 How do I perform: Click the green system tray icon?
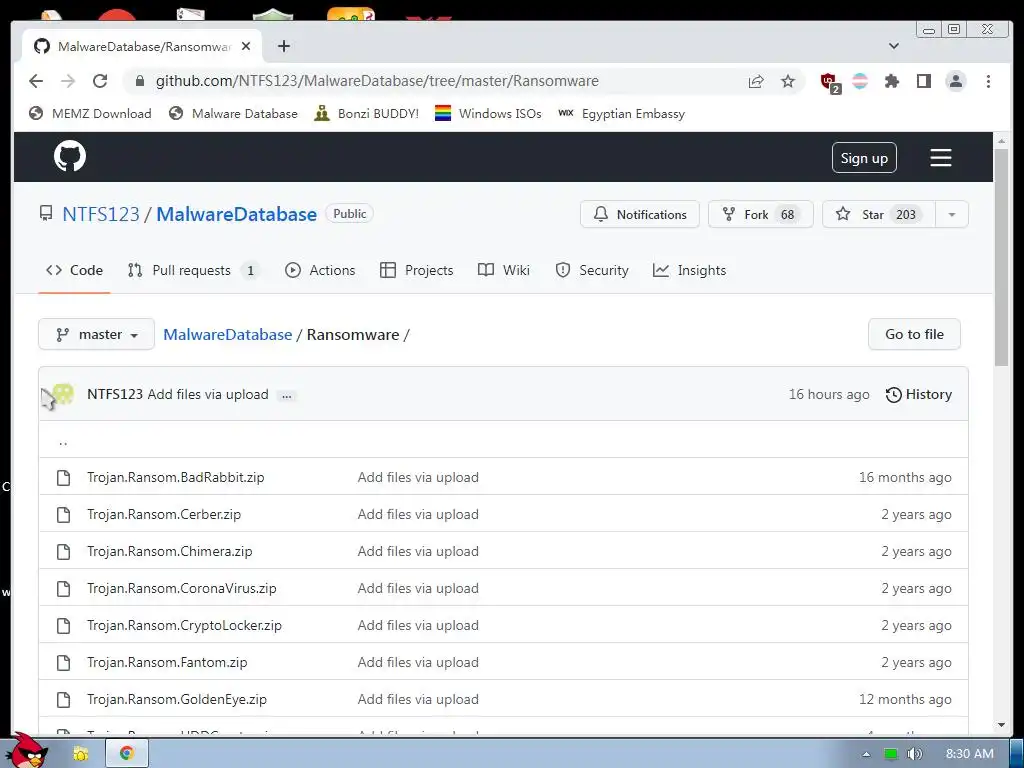coord(890,754)
